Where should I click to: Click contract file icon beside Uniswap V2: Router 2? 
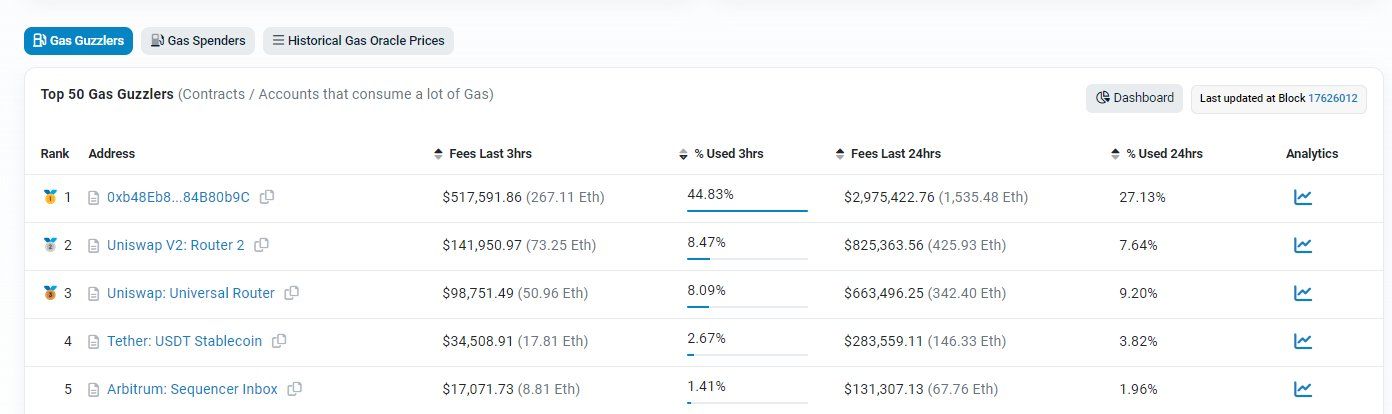coord(94,246)
